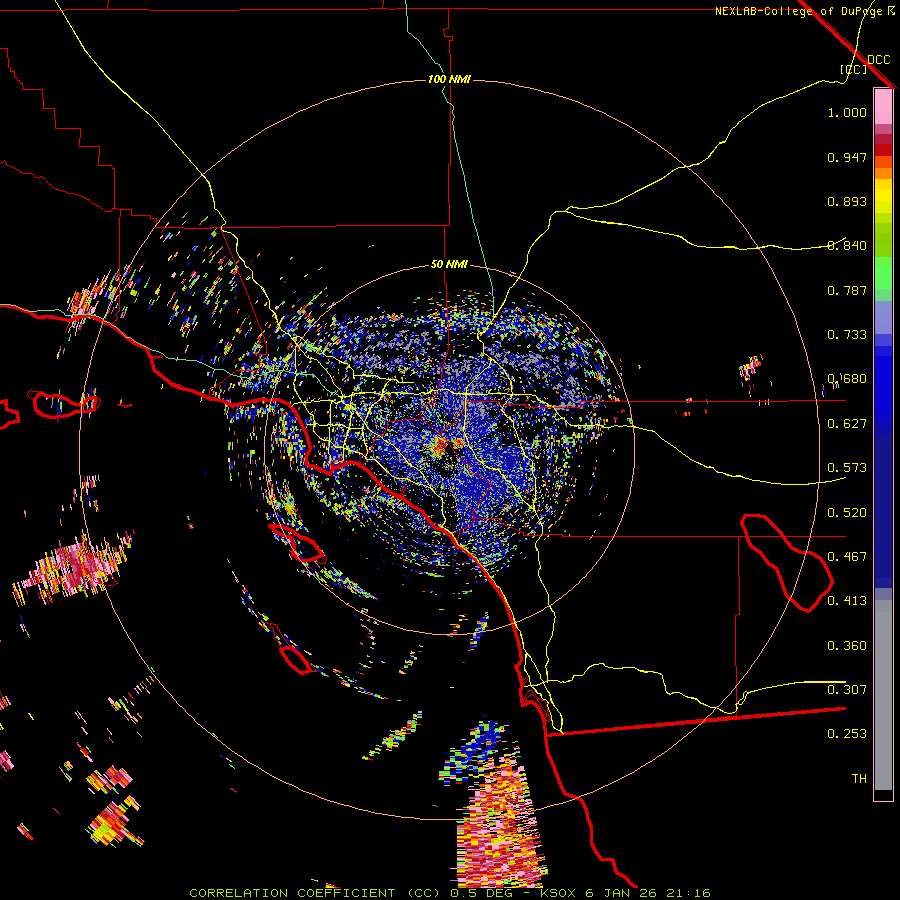
Task: Pick the bright green segment of the color bar
Action: point(883,273)
